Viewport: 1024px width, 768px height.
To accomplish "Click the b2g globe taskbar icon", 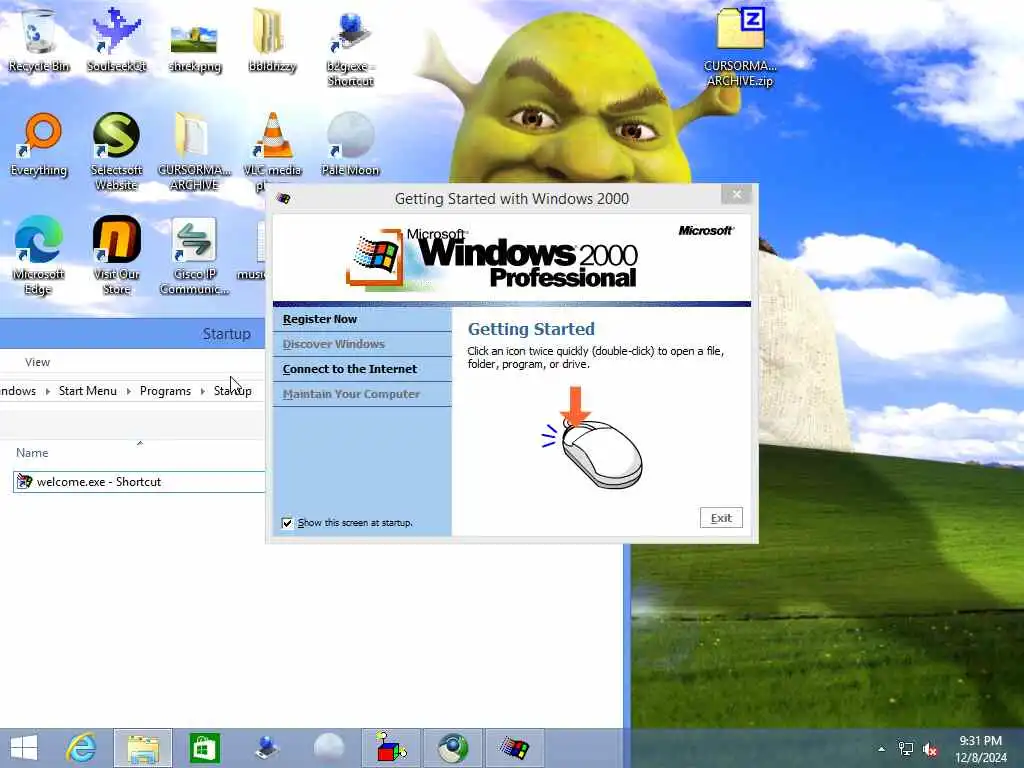I will pyautogui.click(x=266, y=748).
